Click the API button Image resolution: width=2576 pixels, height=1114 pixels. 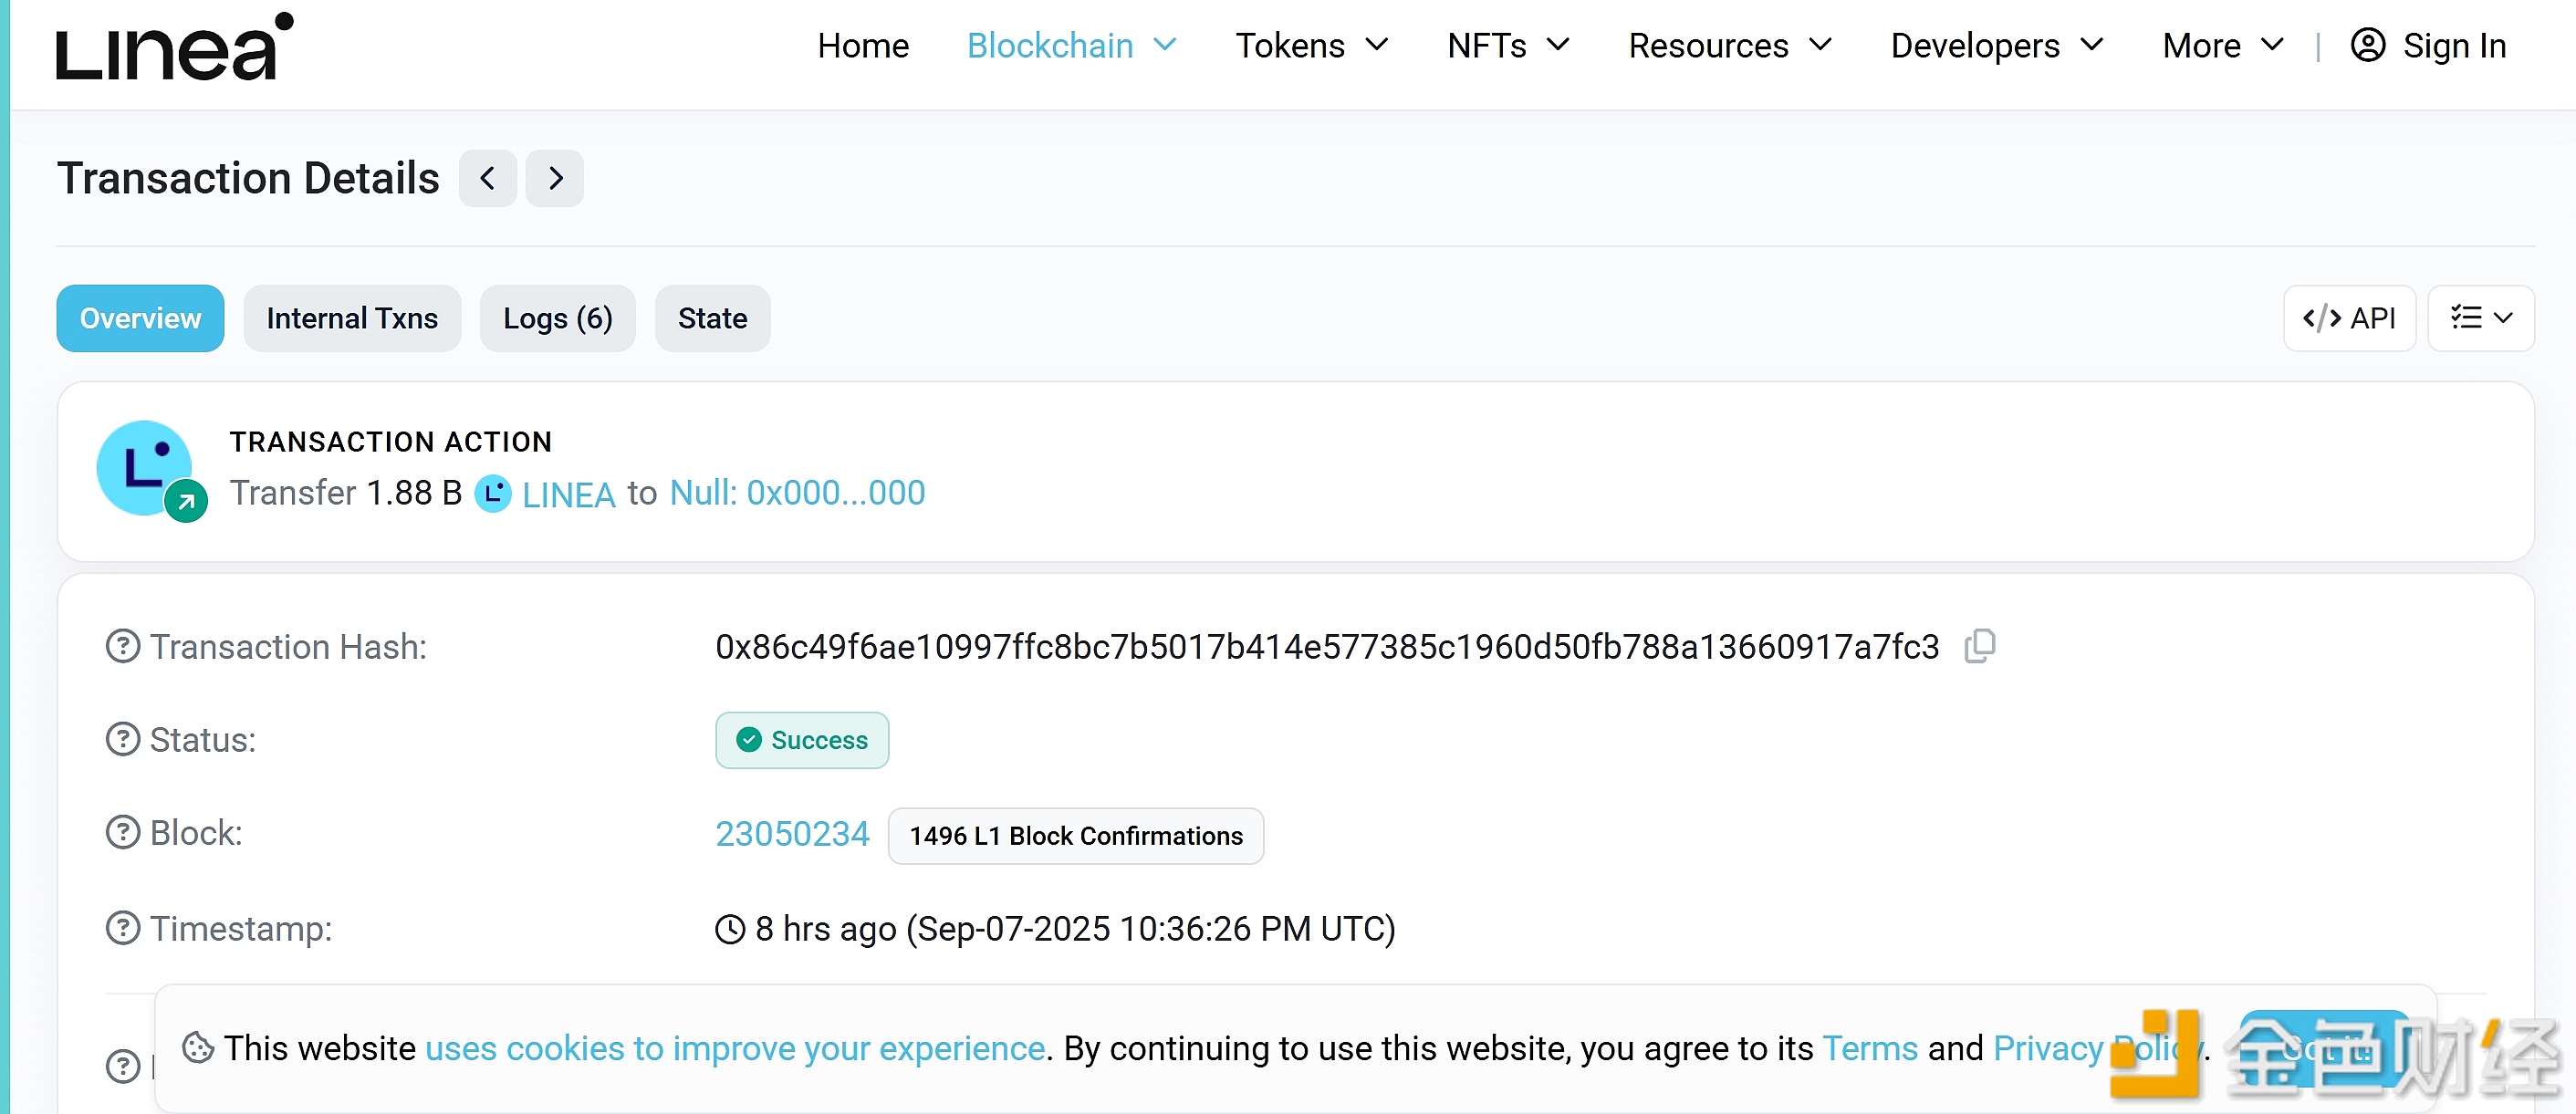(2349, 318)
